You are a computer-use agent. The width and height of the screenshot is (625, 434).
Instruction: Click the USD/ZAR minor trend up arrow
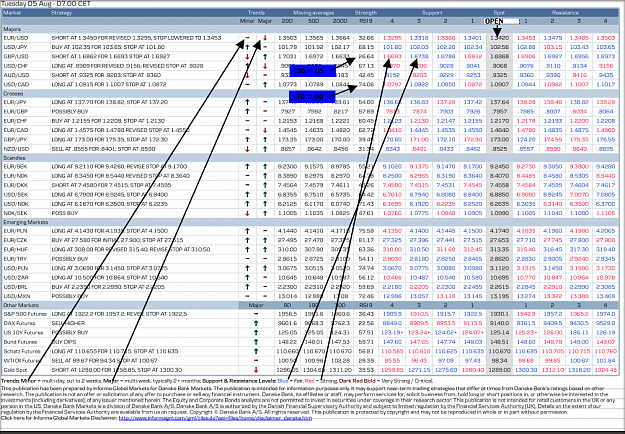[247, 277]
